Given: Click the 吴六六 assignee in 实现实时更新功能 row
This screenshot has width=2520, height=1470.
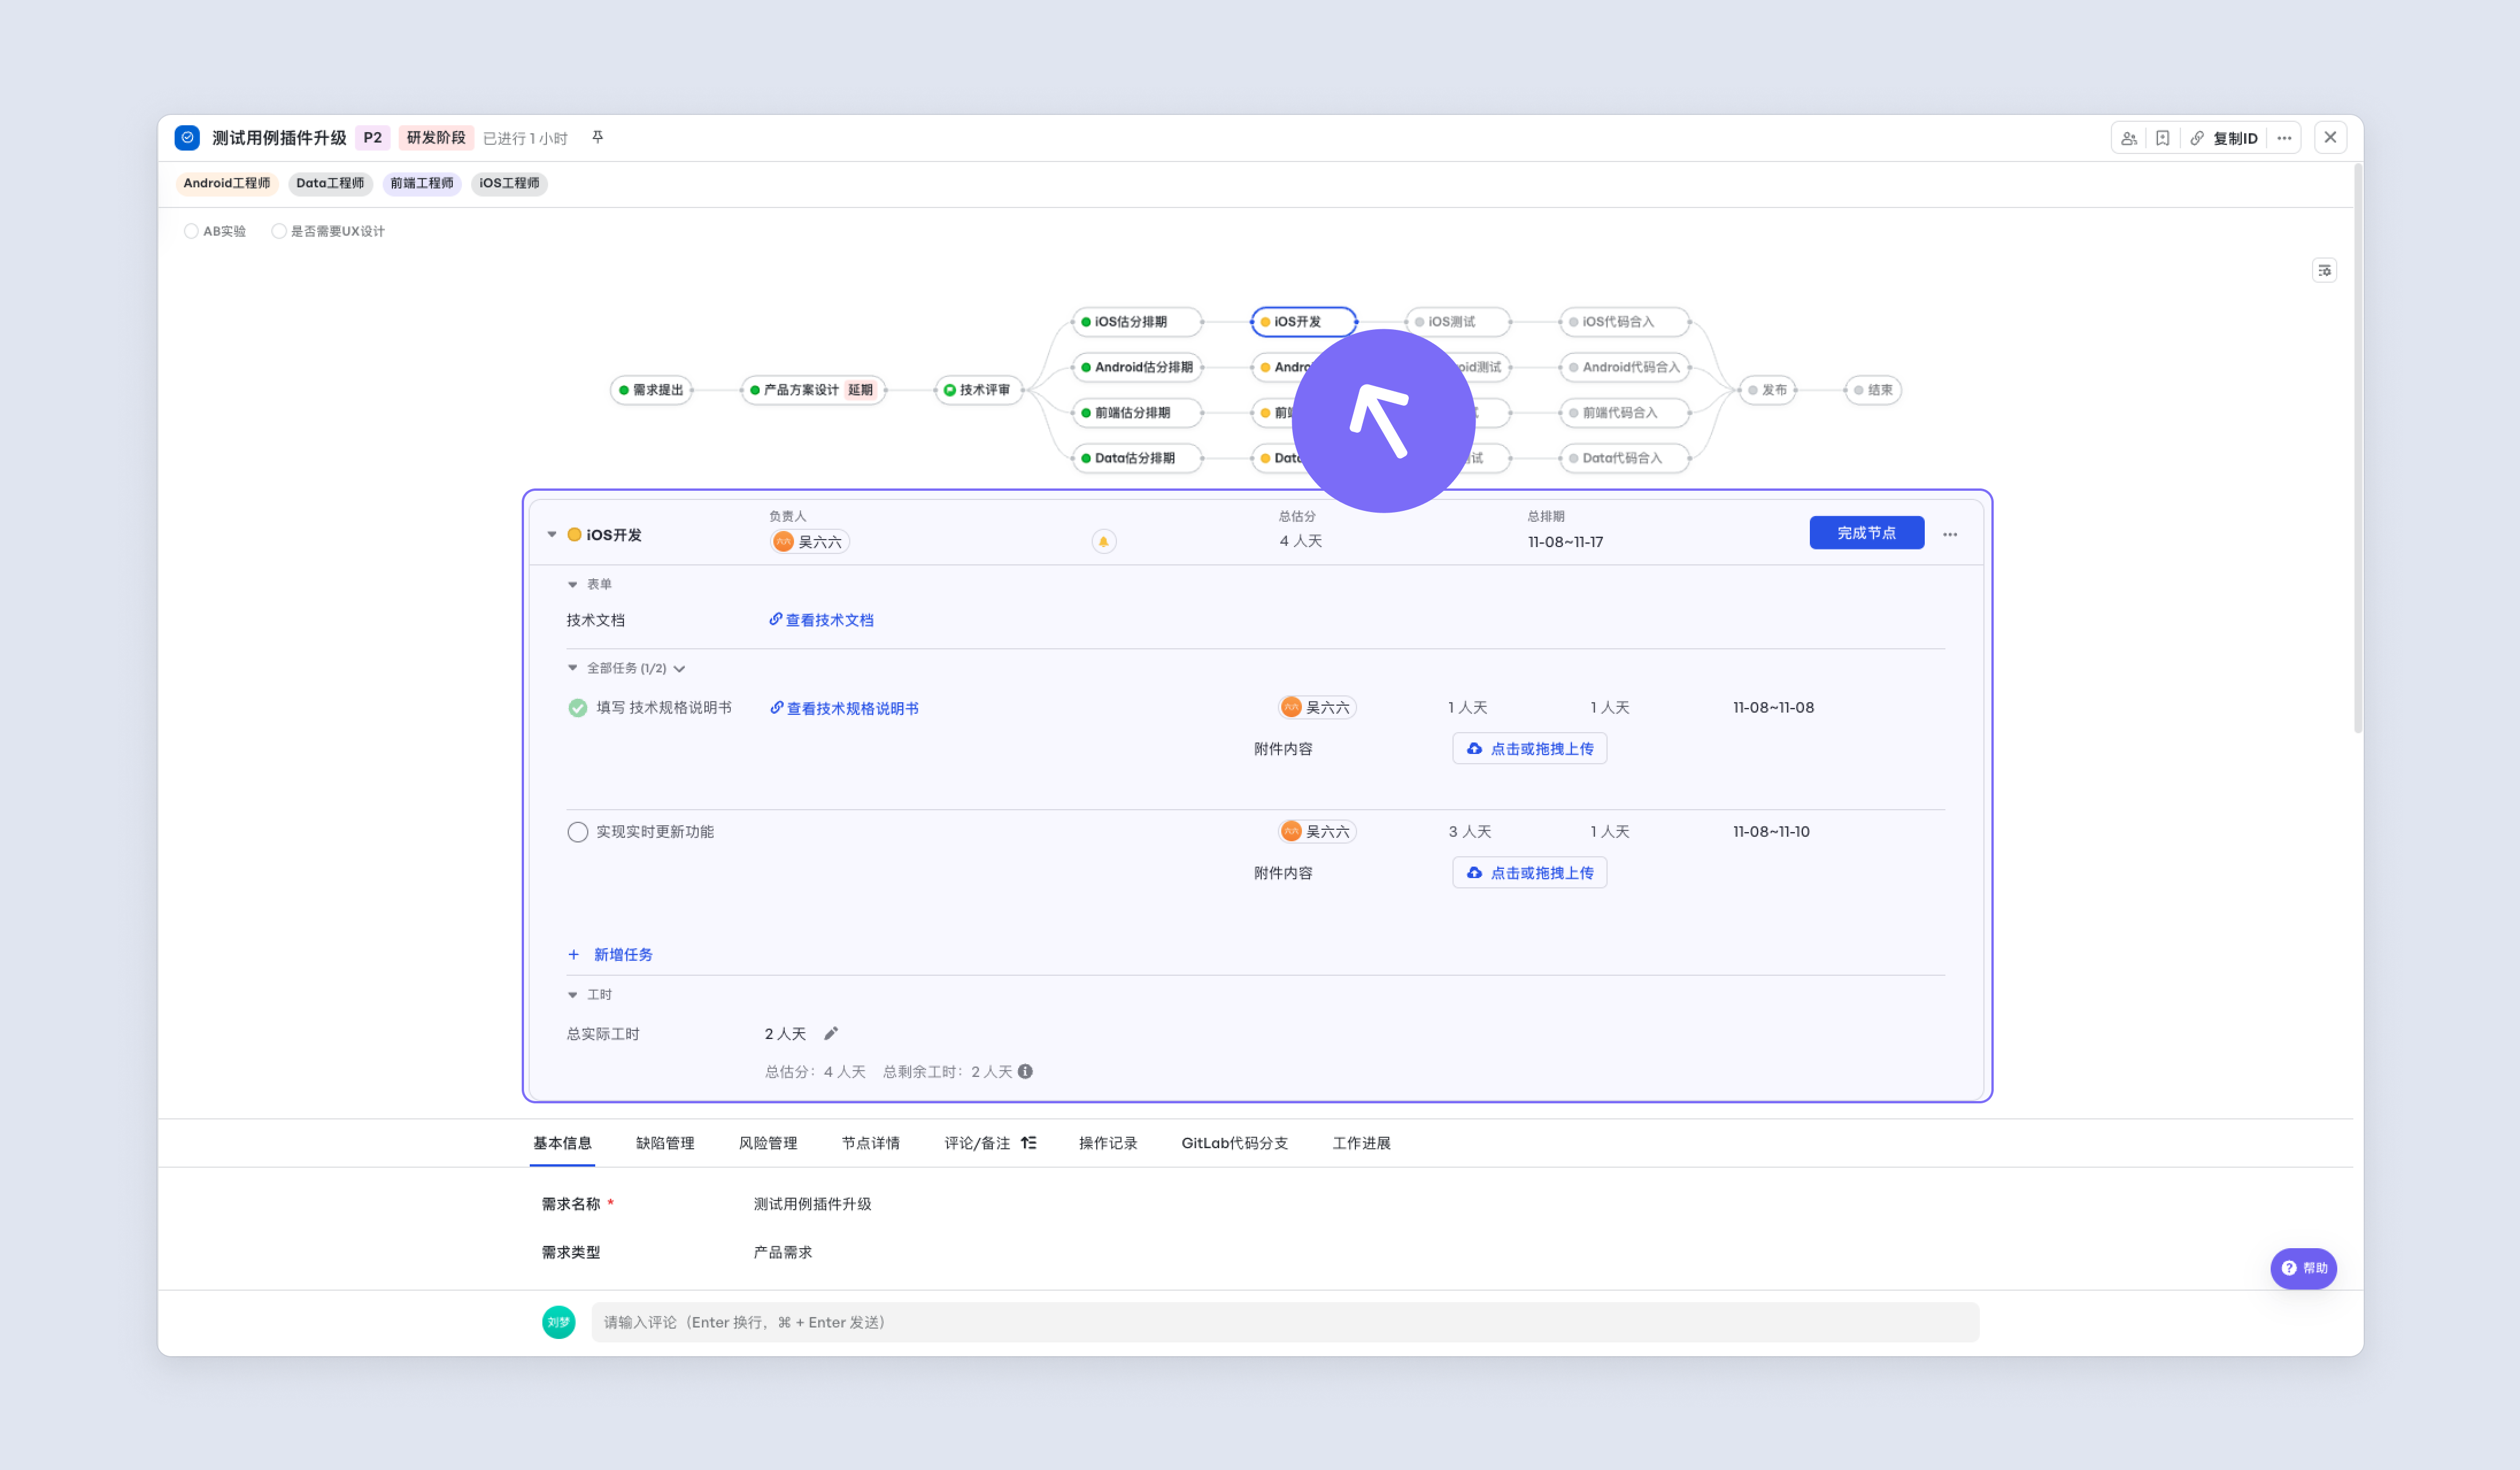Looking at the screenshot, I should [x=1316, y=831].
